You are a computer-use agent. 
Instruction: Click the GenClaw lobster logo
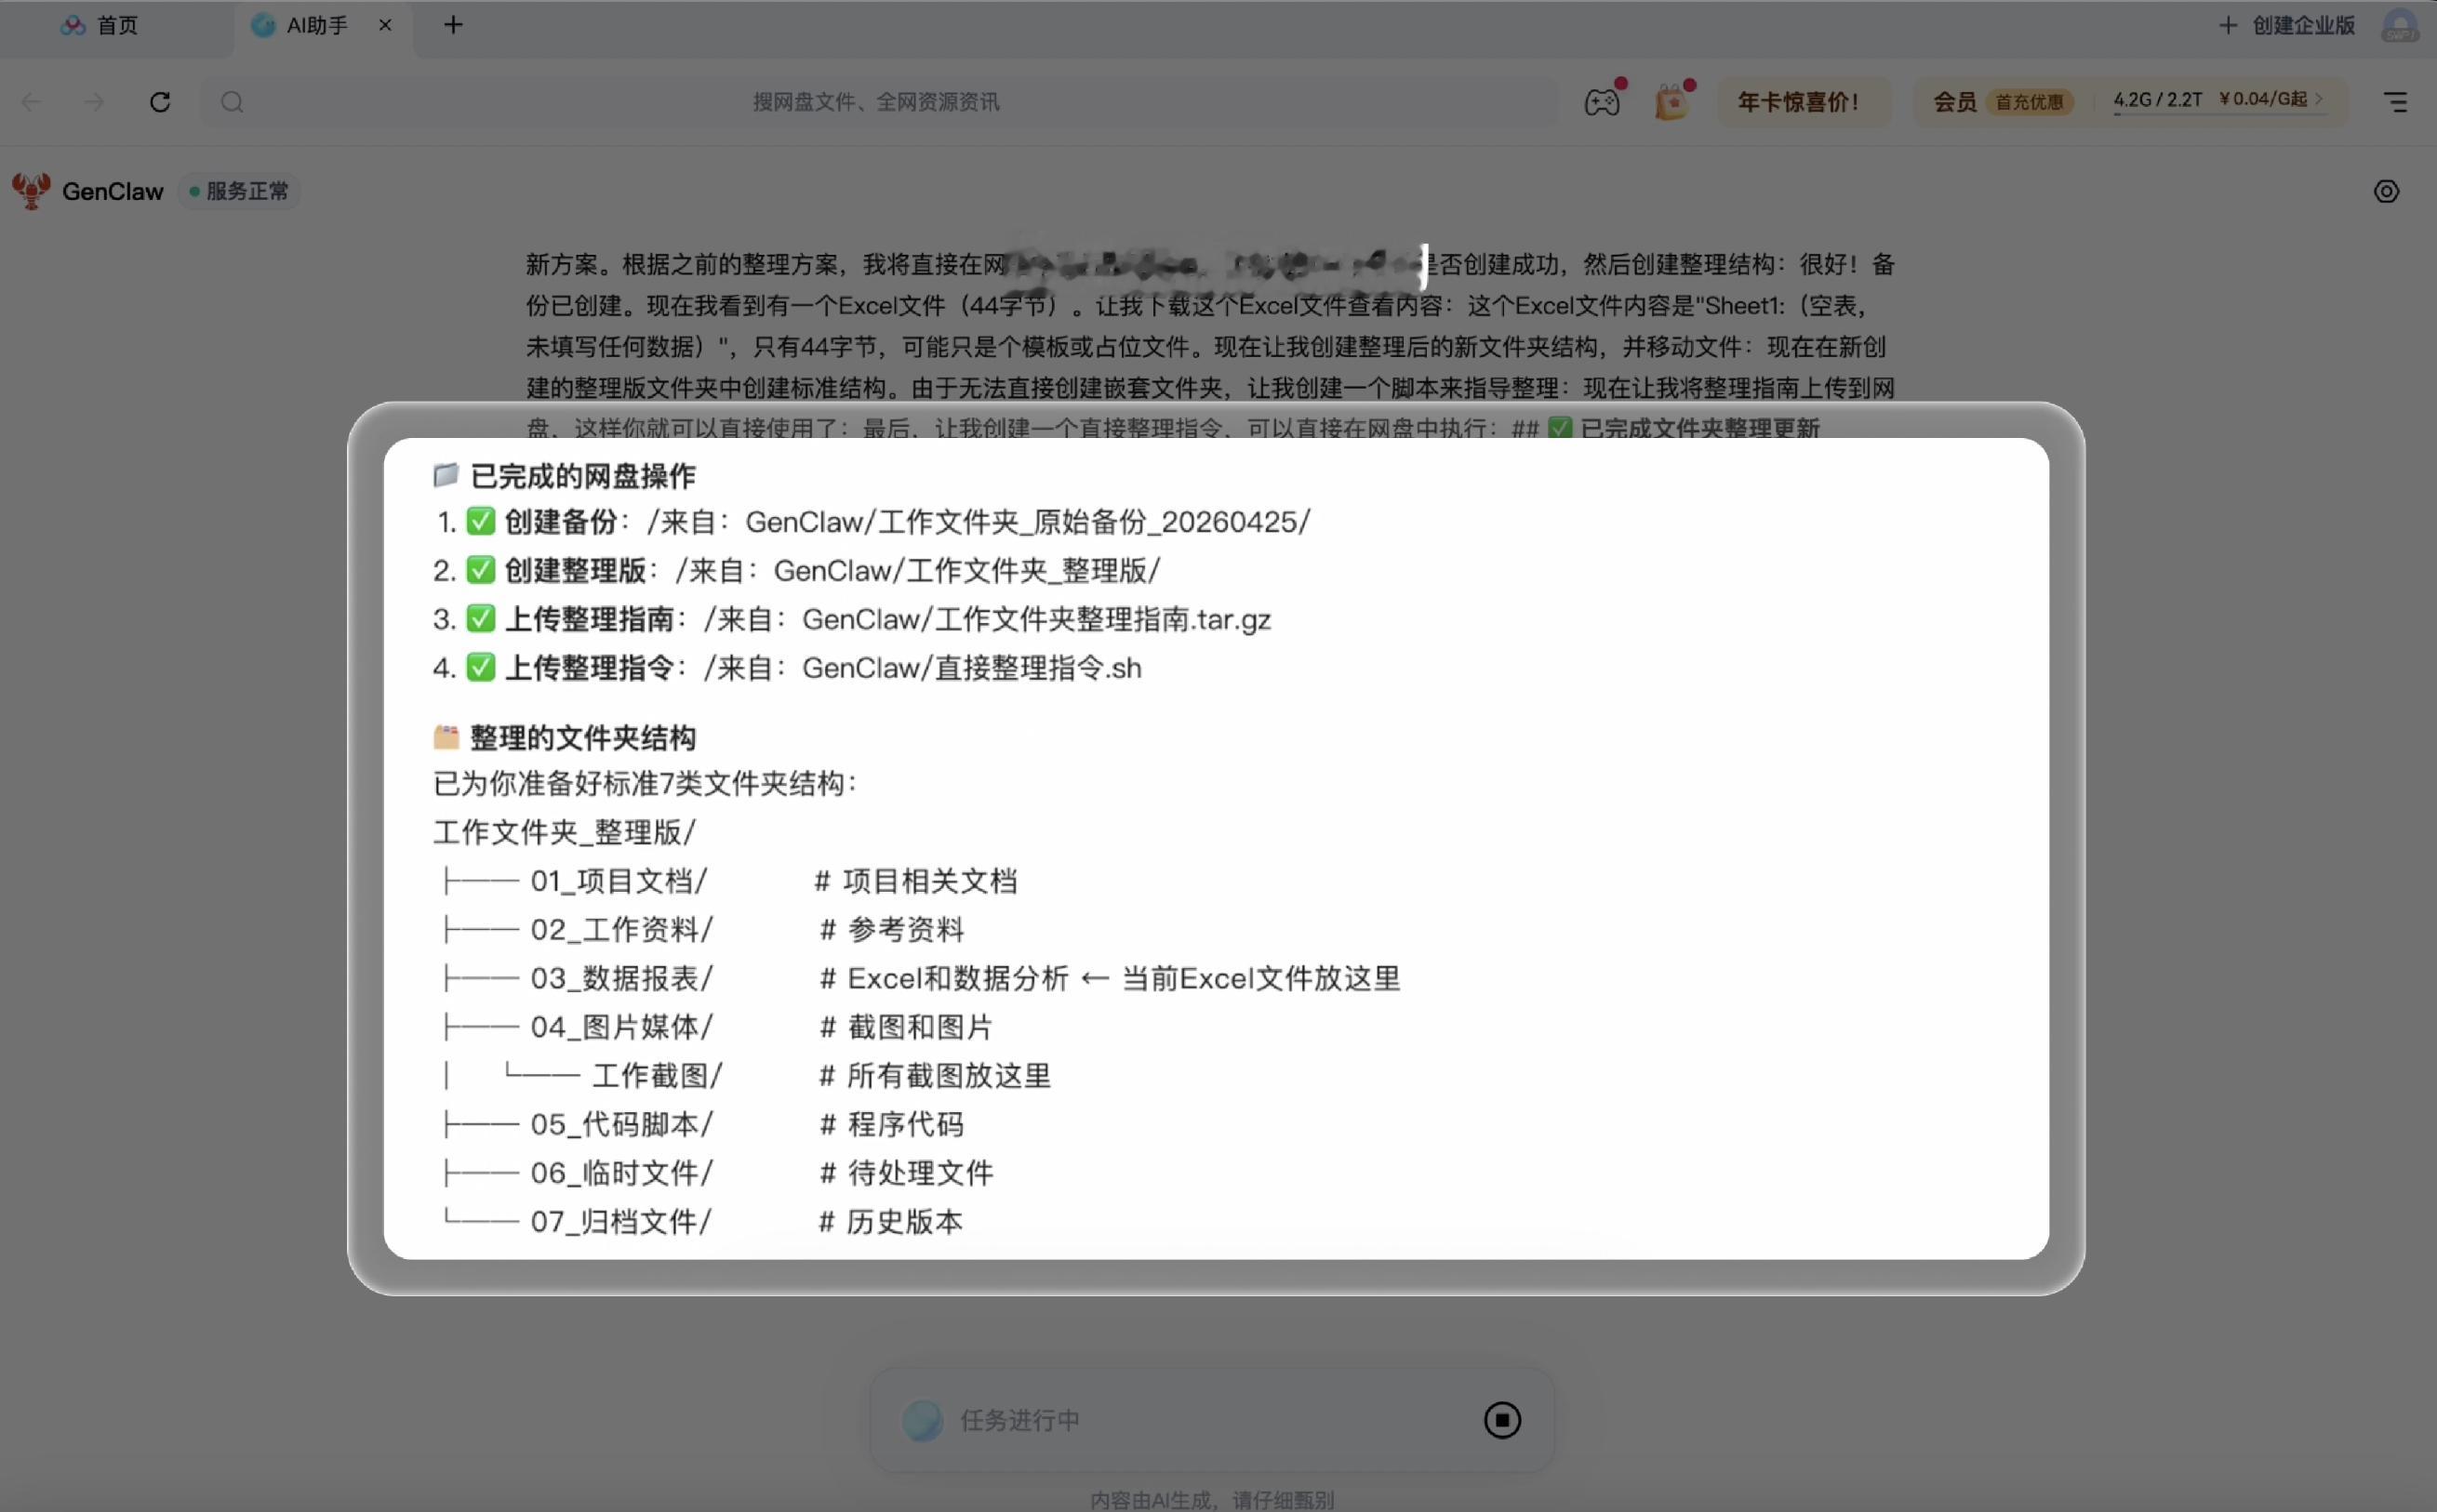pos(31,190)
